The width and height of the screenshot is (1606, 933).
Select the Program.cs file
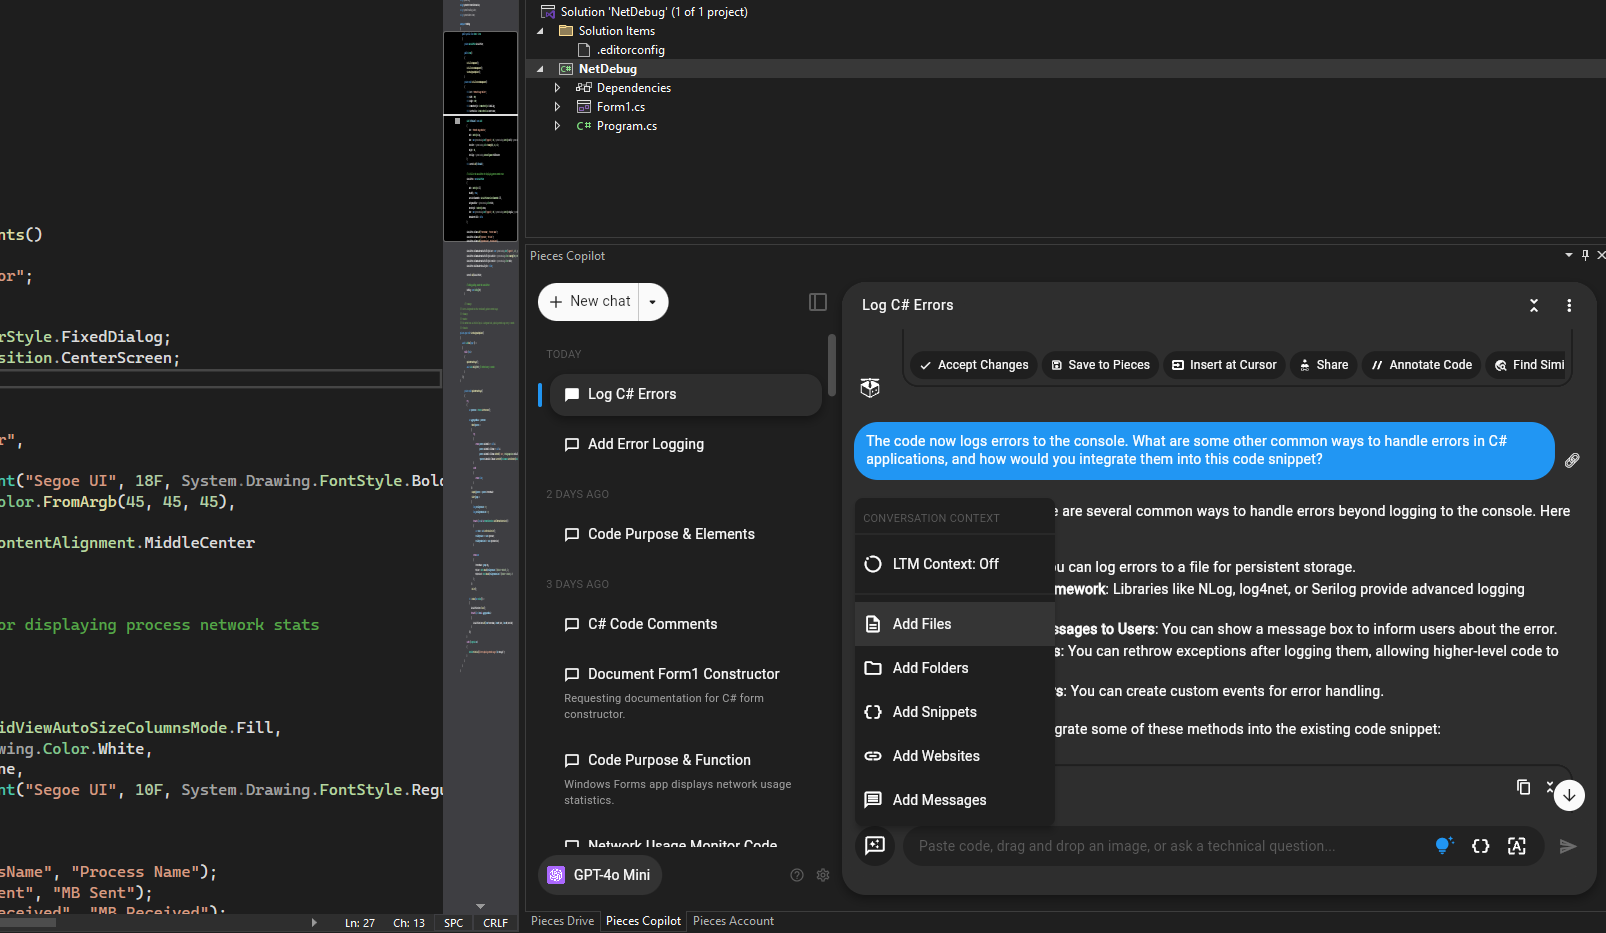point(627,126)
